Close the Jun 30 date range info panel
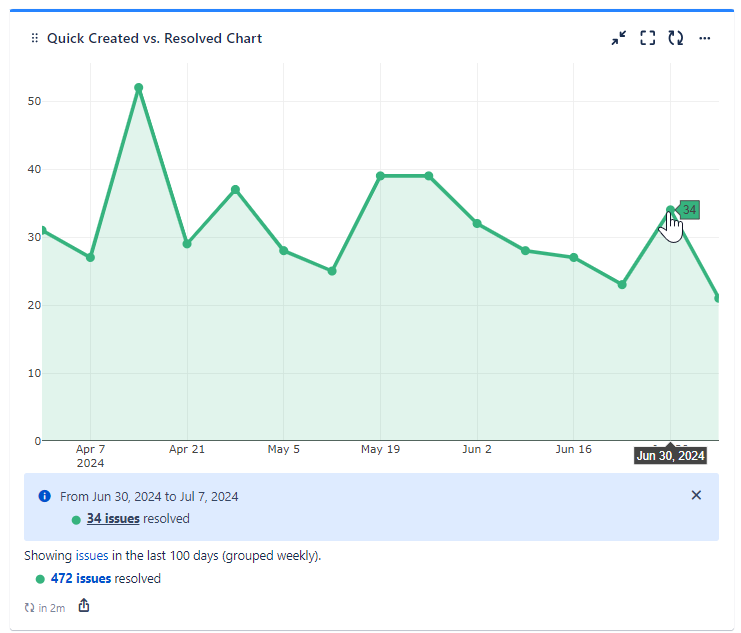The image size is (741, 633). [x=696, y=495]
